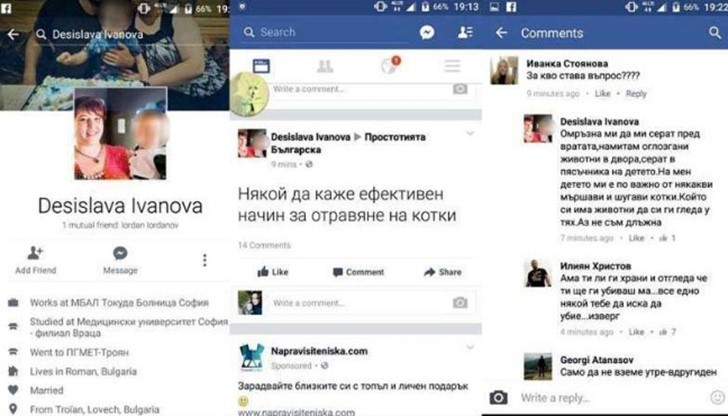The width and height of the screenshot is (728, 416).
Task: Tap the Share button under the post
Action: [x=442, y=272]
